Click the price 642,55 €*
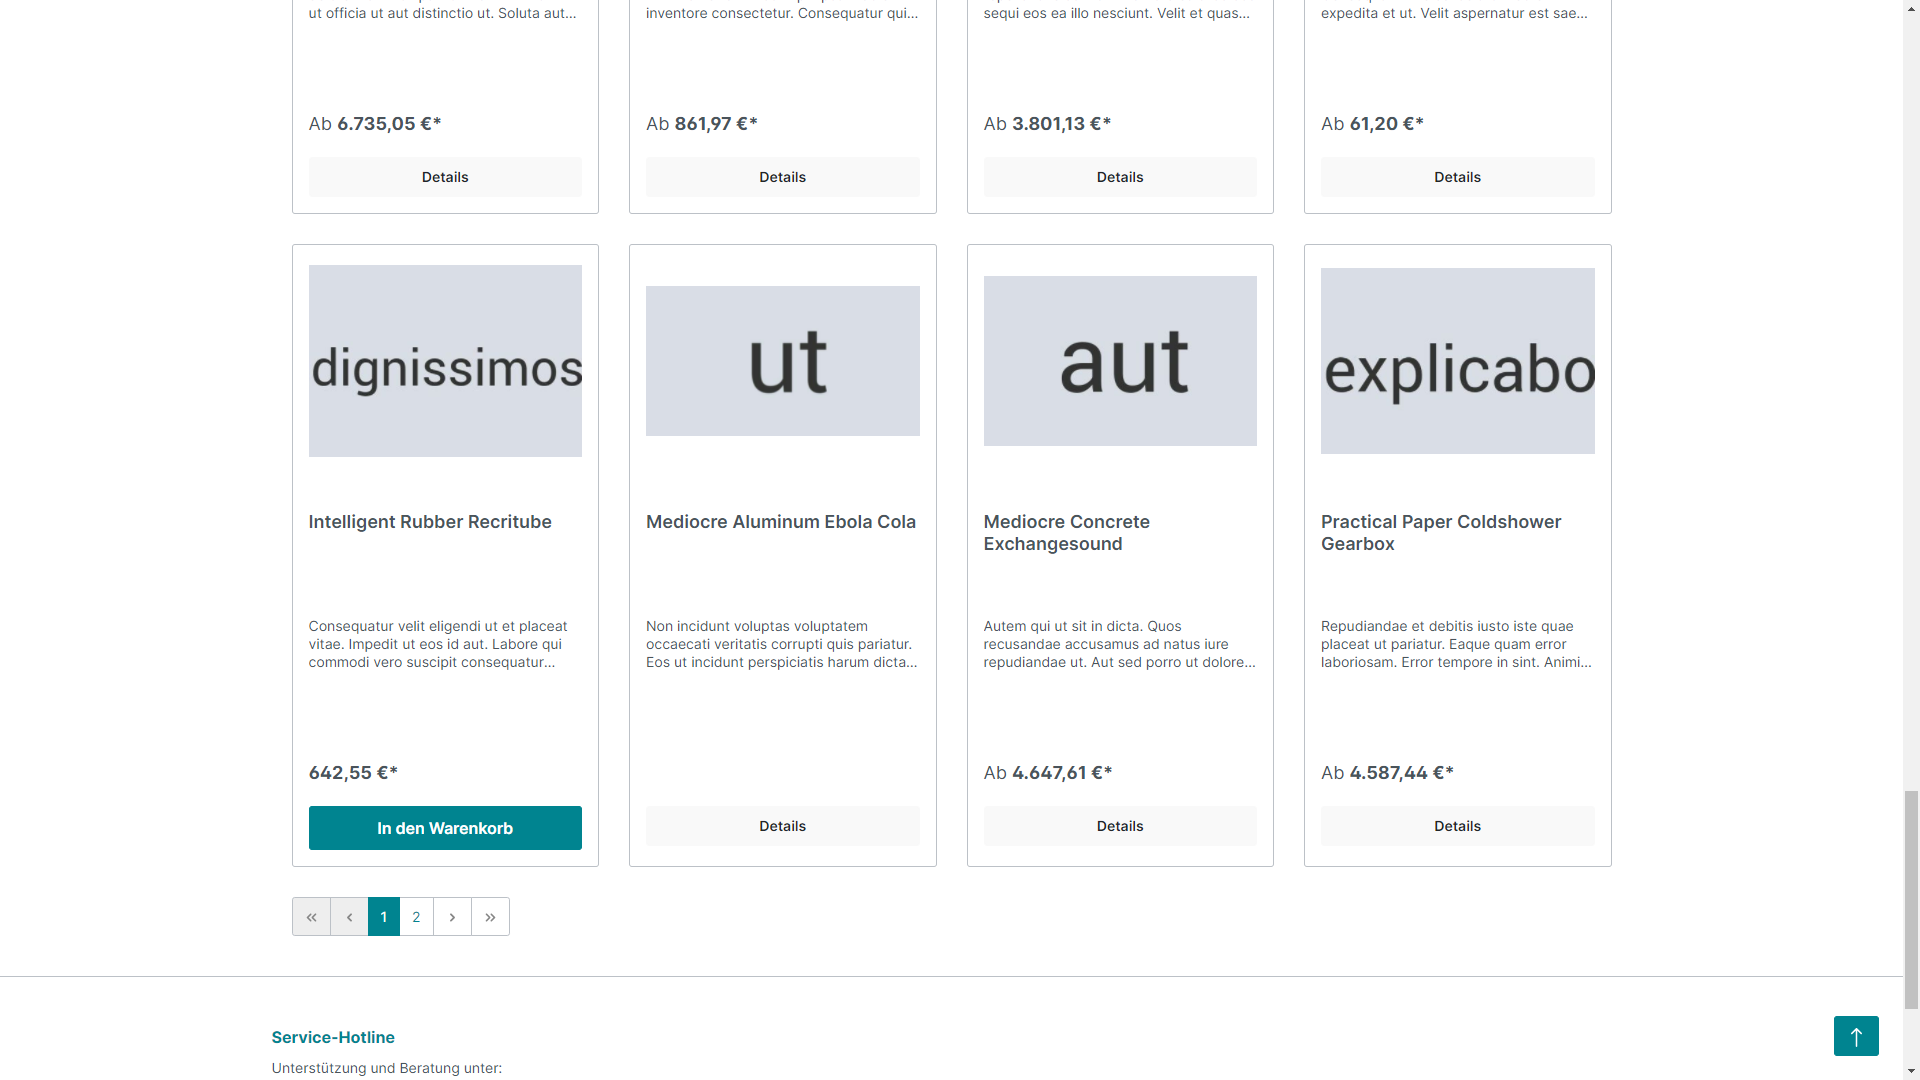Screen dimensions: 1920x1080 pos(353,773)
